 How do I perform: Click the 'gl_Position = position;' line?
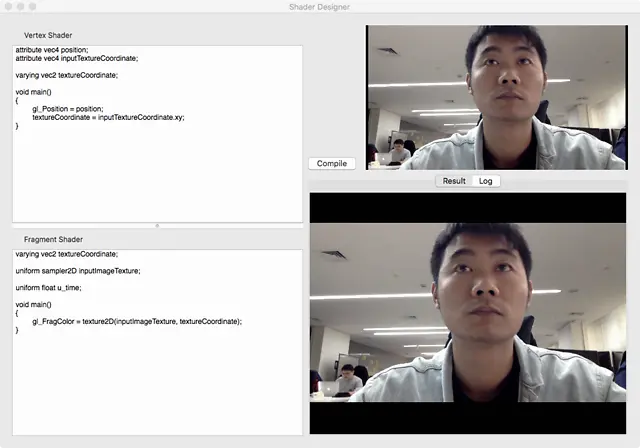[68, 108]
